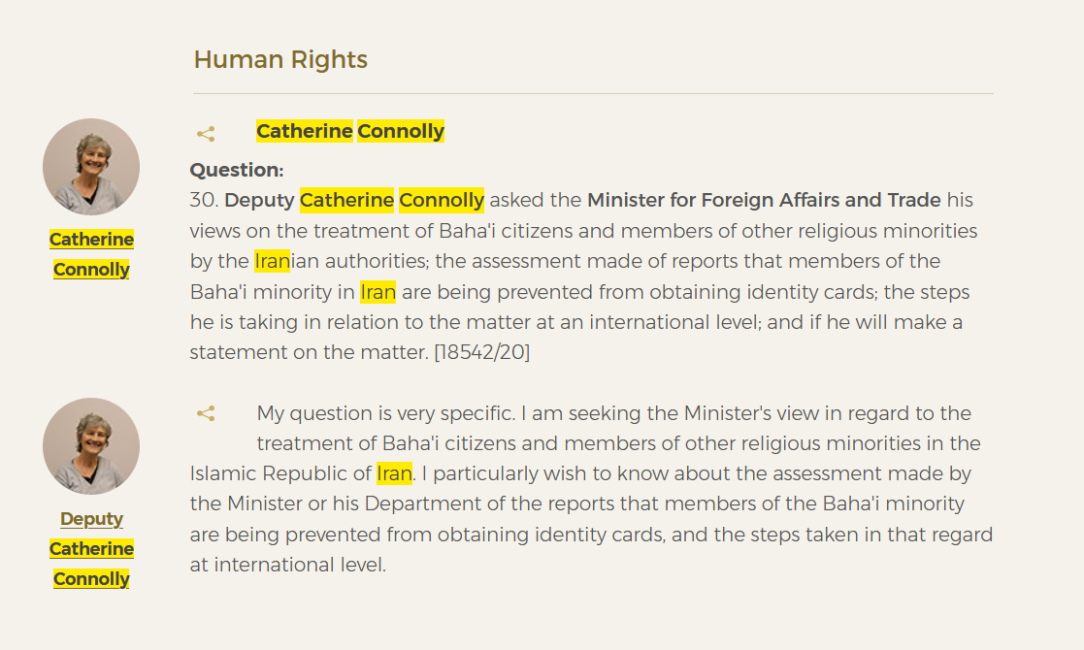Click highlighted 'Iran' after 'Baha'i minority in'
Image resolution: width=1084 pixels, height=650 pixels.
[x=378, y=292]
